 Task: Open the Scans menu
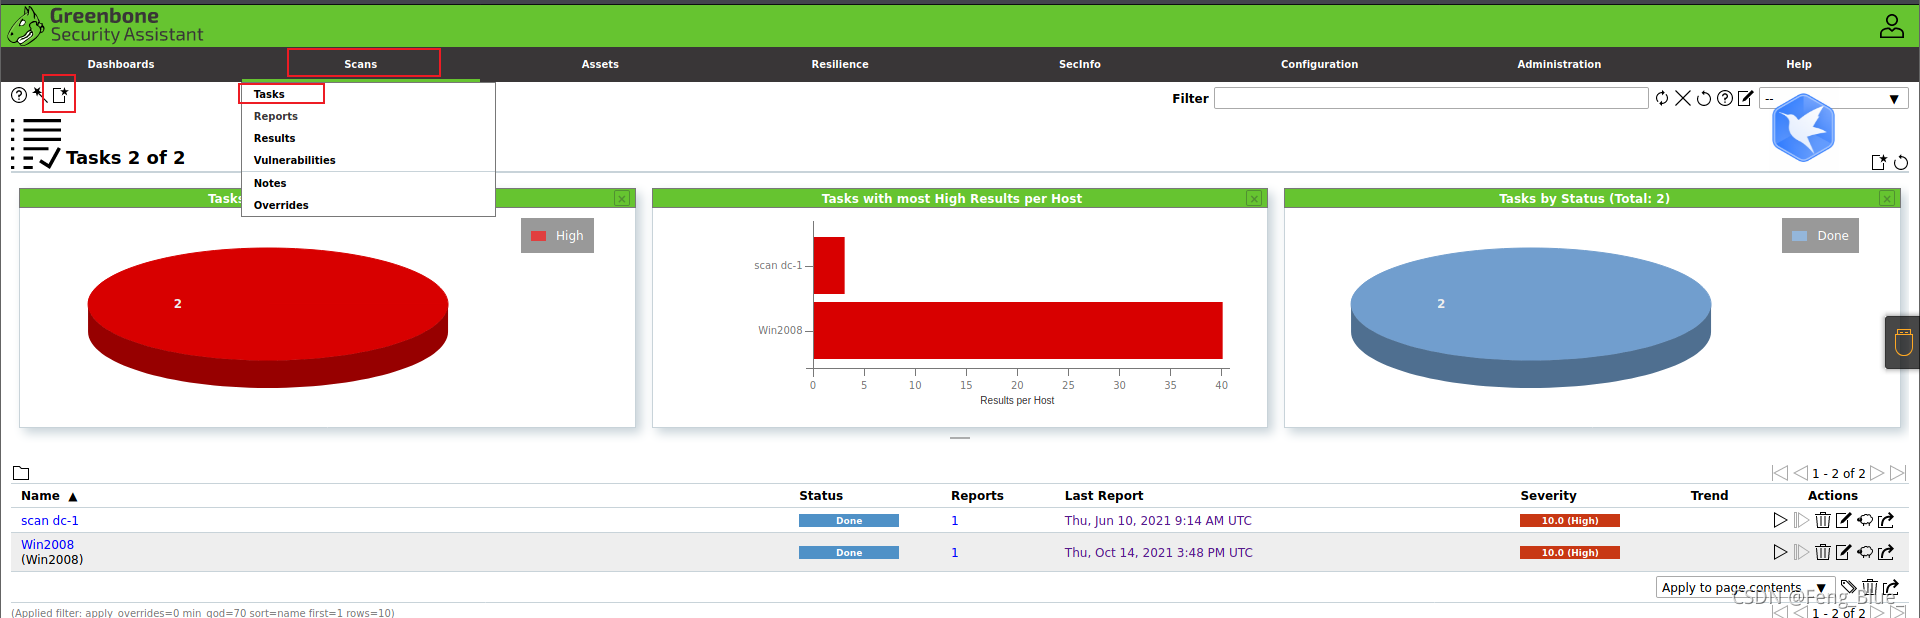361,64
